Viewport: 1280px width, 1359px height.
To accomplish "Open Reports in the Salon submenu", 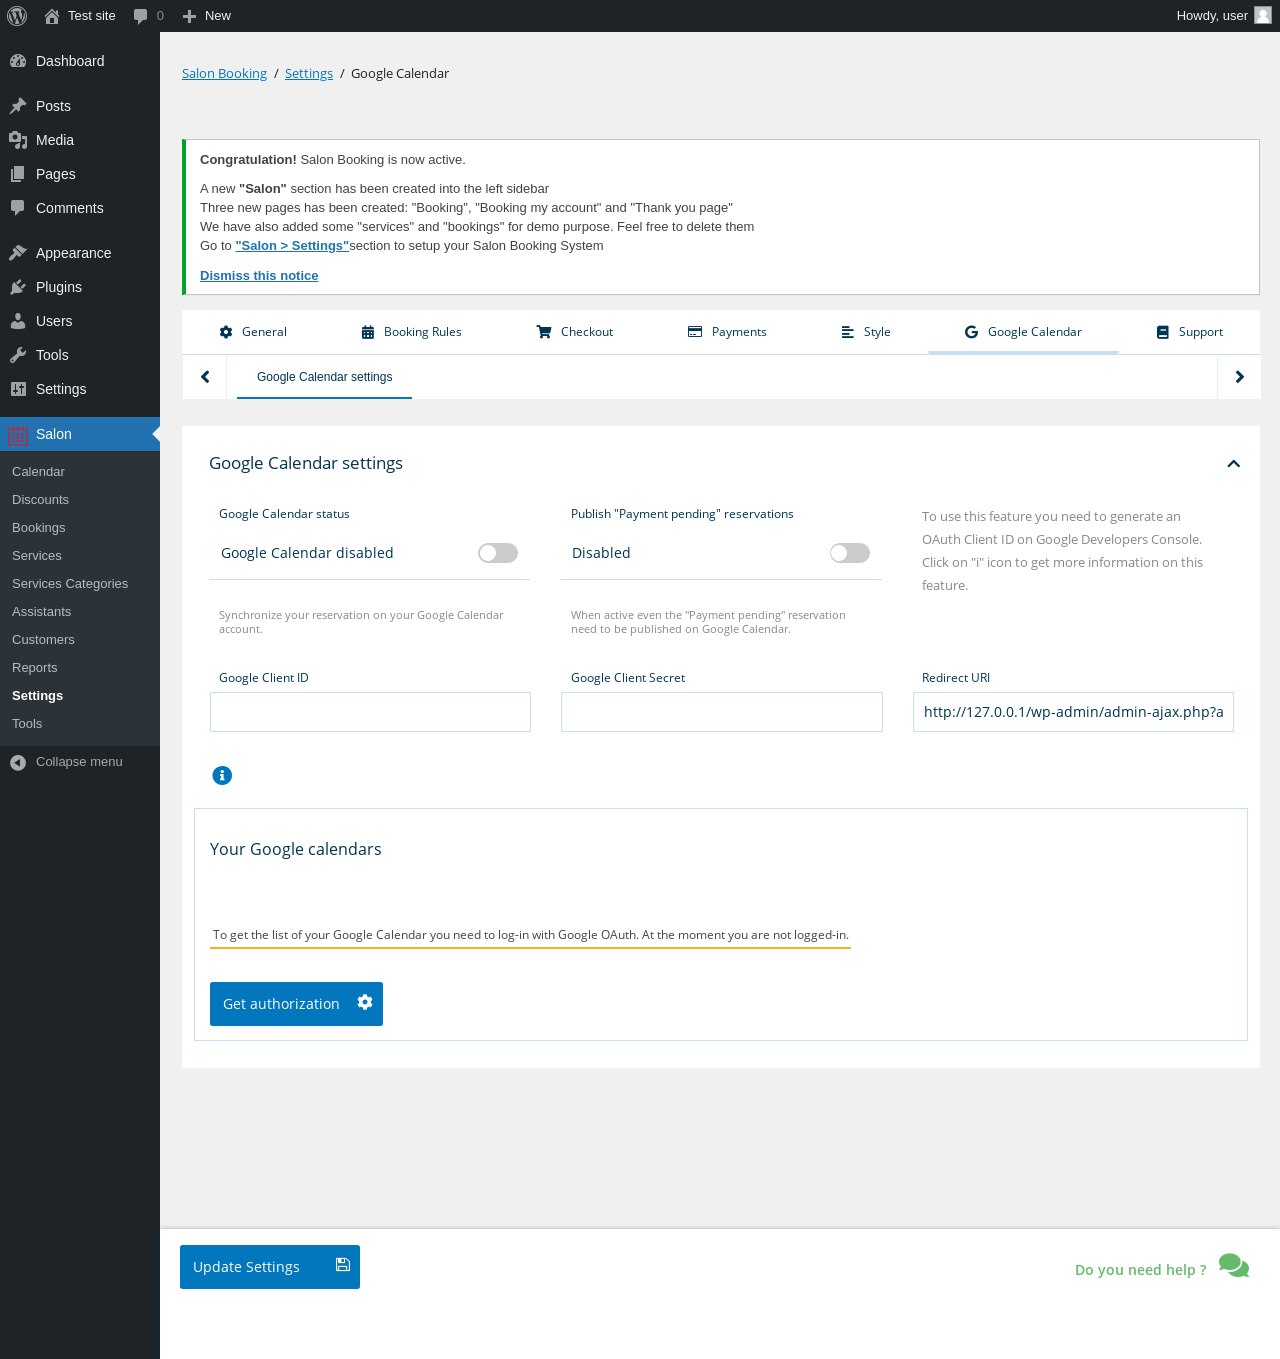I will (x=35, y=668).
